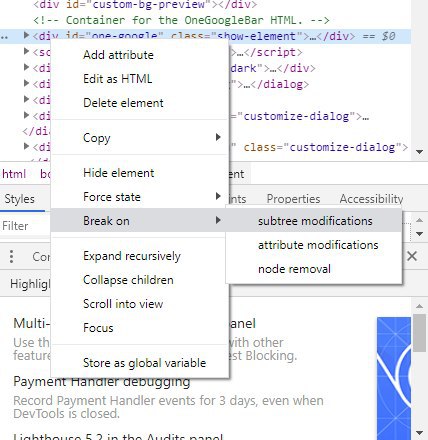
Task: Switch to the Styles tab
Action: click(x=19, y=199)
